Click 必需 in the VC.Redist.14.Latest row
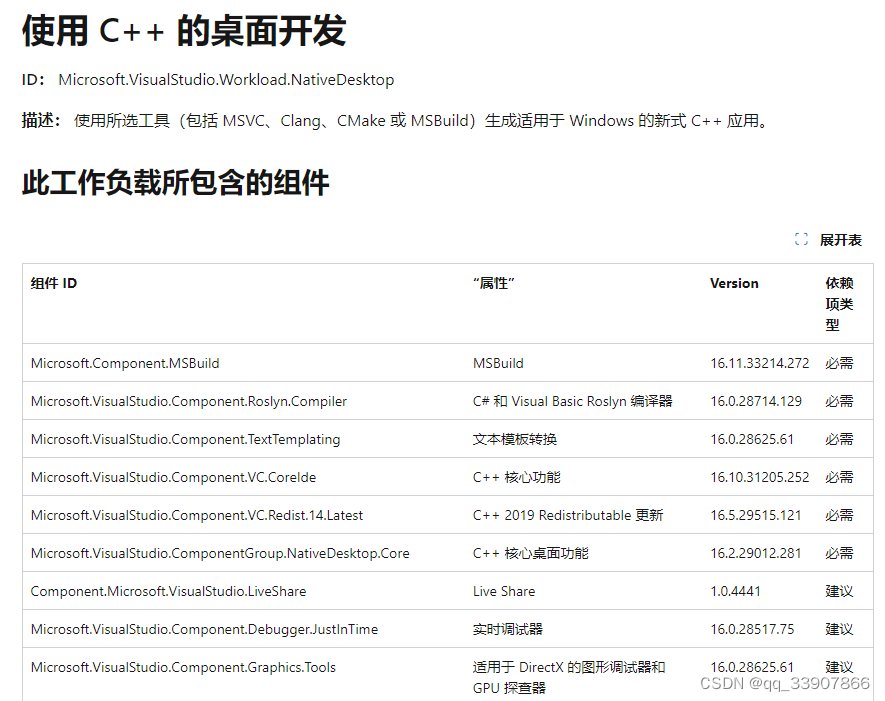The width and height of the screenshot is (885, 701). coord(839,515)
